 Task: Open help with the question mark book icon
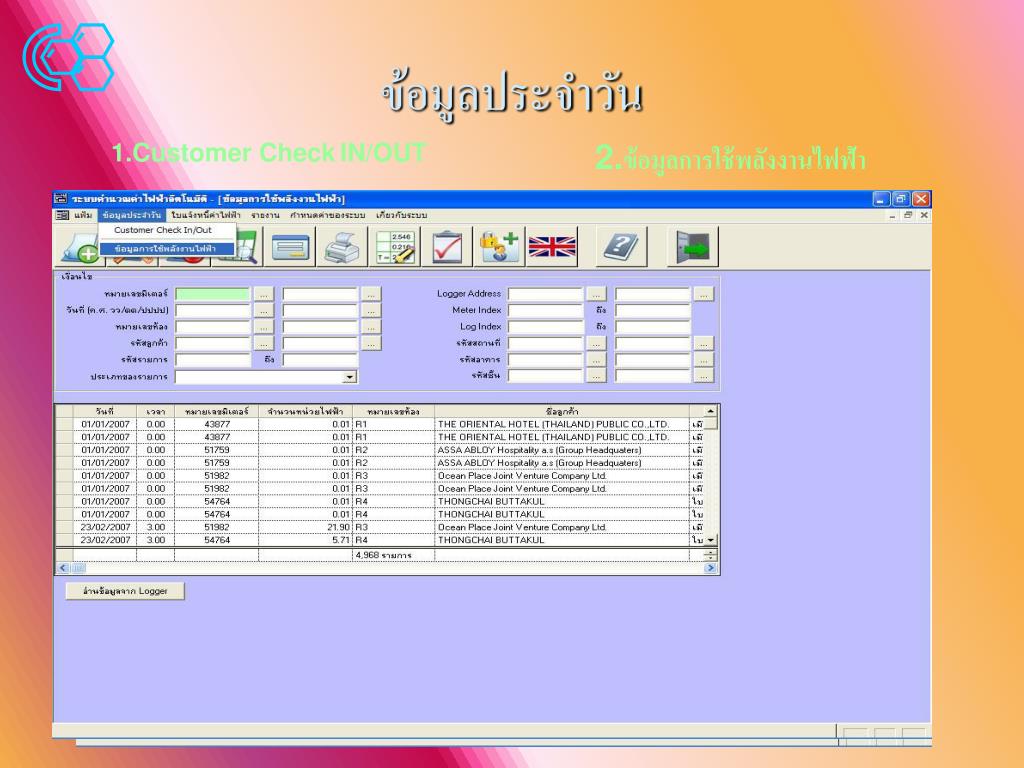622,248
